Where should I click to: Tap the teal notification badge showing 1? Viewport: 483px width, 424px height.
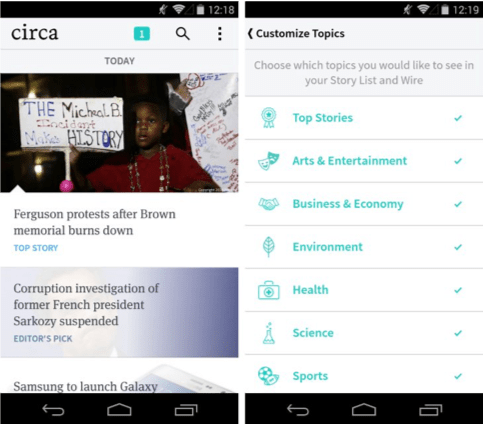pyautogui.click(x=142, y=34)
